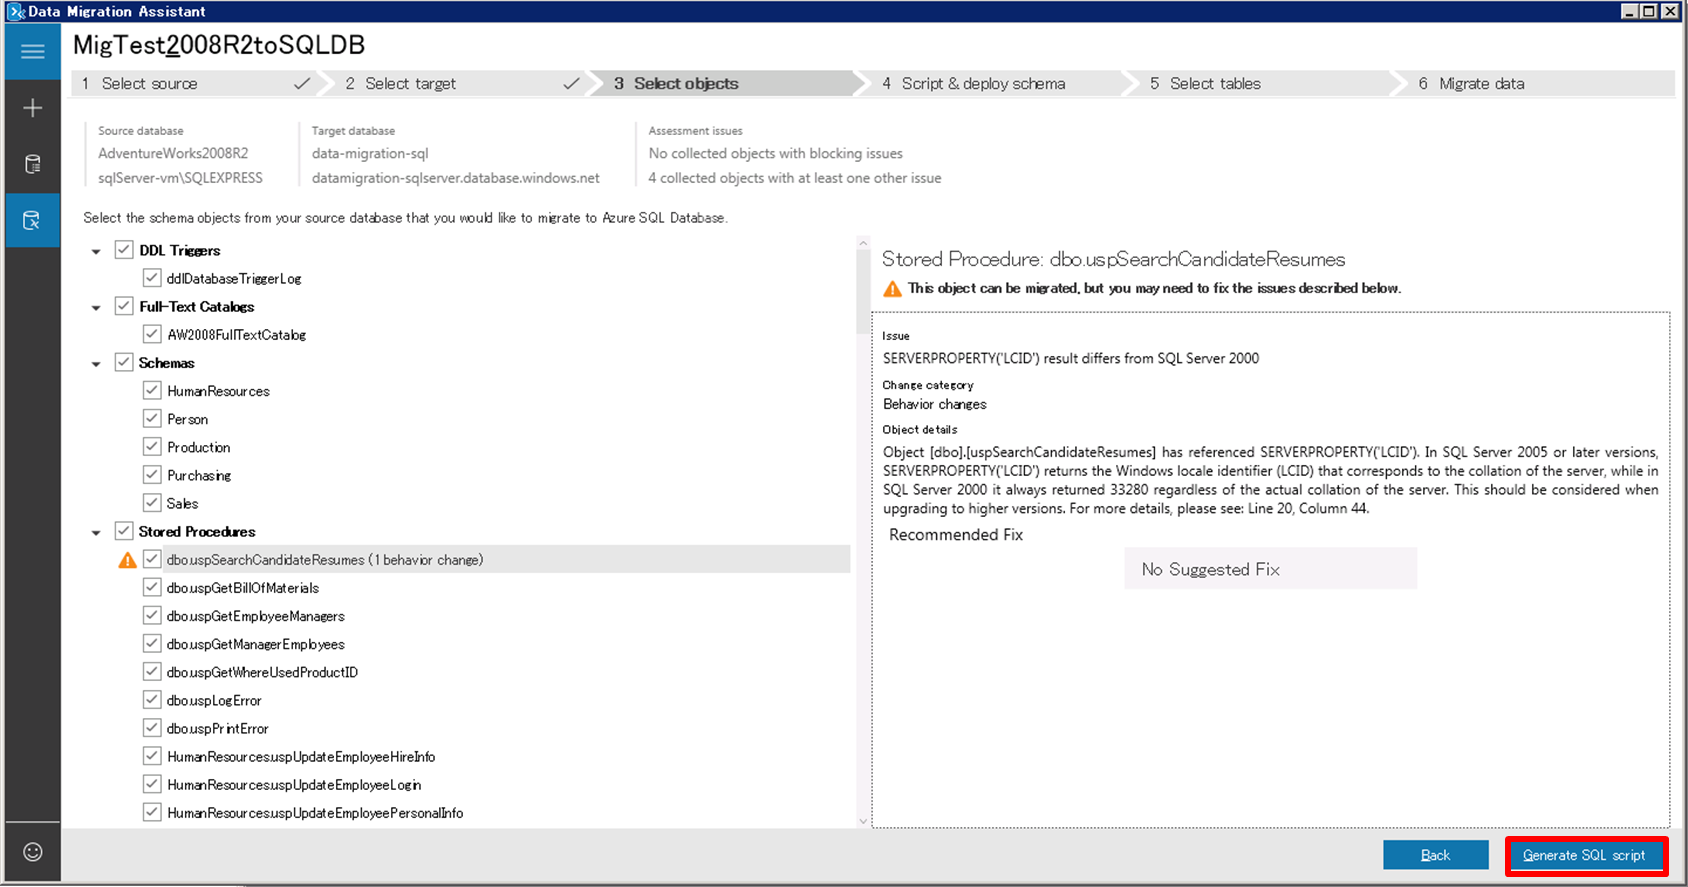Open the Assessments database icon in sidebar
The width and height of the screenshot is (1688, 887).
click(x=32, y=164)
